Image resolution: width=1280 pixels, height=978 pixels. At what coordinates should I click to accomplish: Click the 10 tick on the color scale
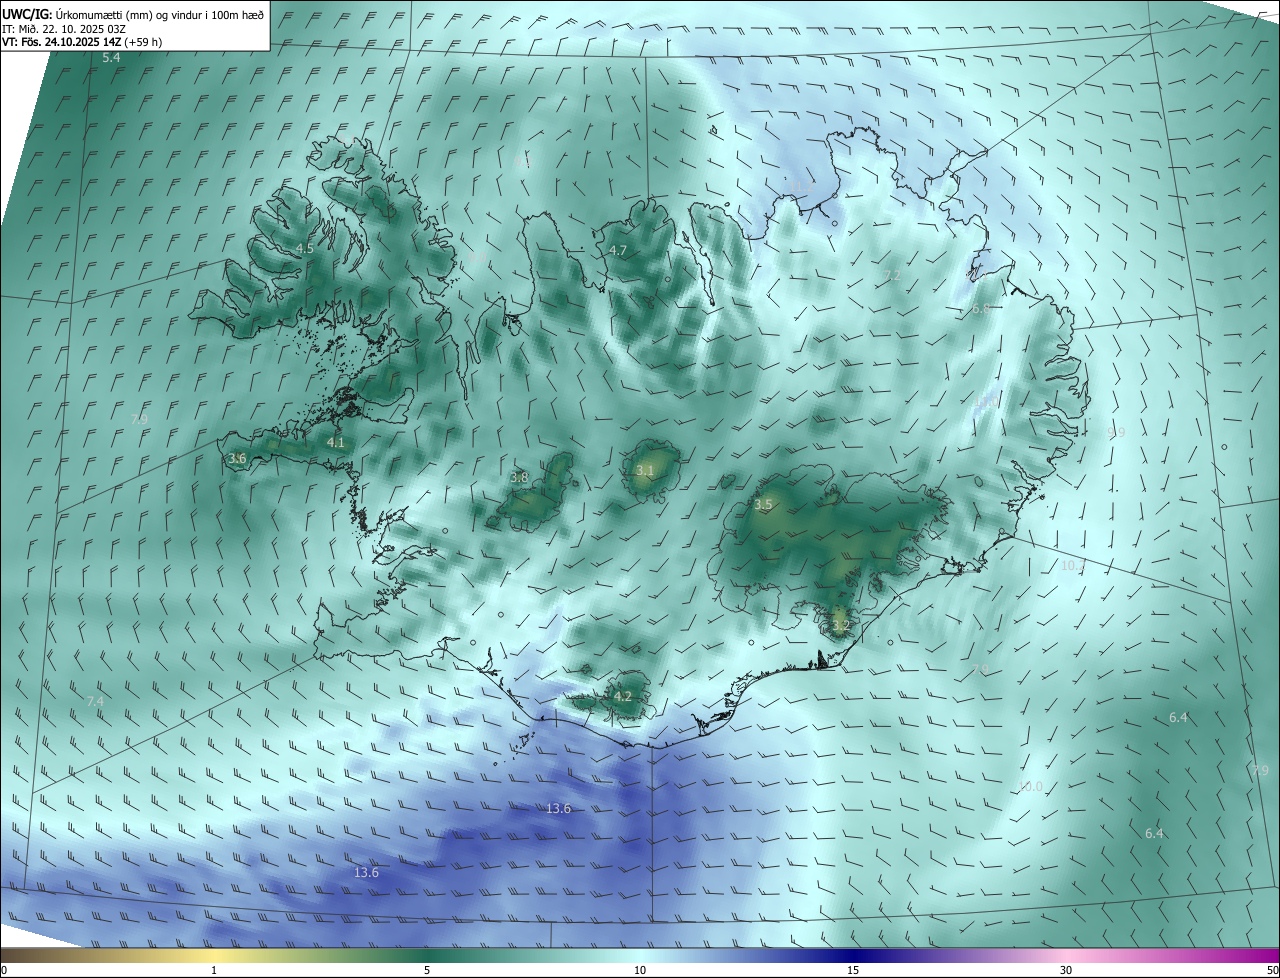tap(640, 970)
